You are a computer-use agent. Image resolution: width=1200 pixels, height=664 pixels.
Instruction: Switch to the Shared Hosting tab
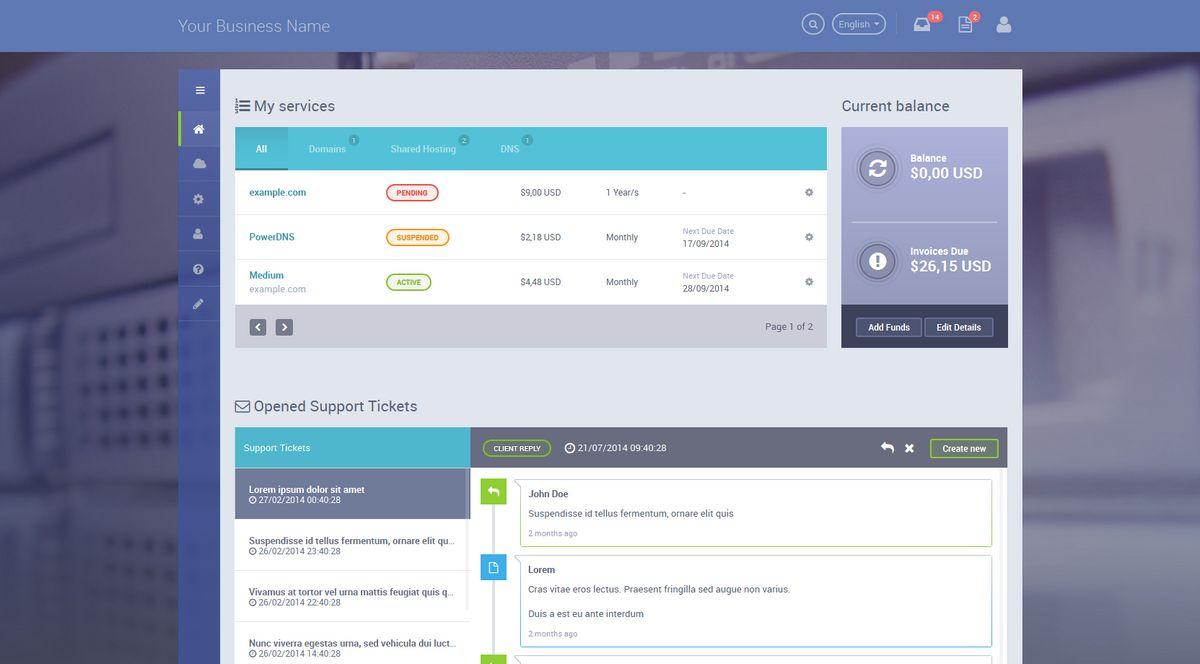[x=423, y=149]
